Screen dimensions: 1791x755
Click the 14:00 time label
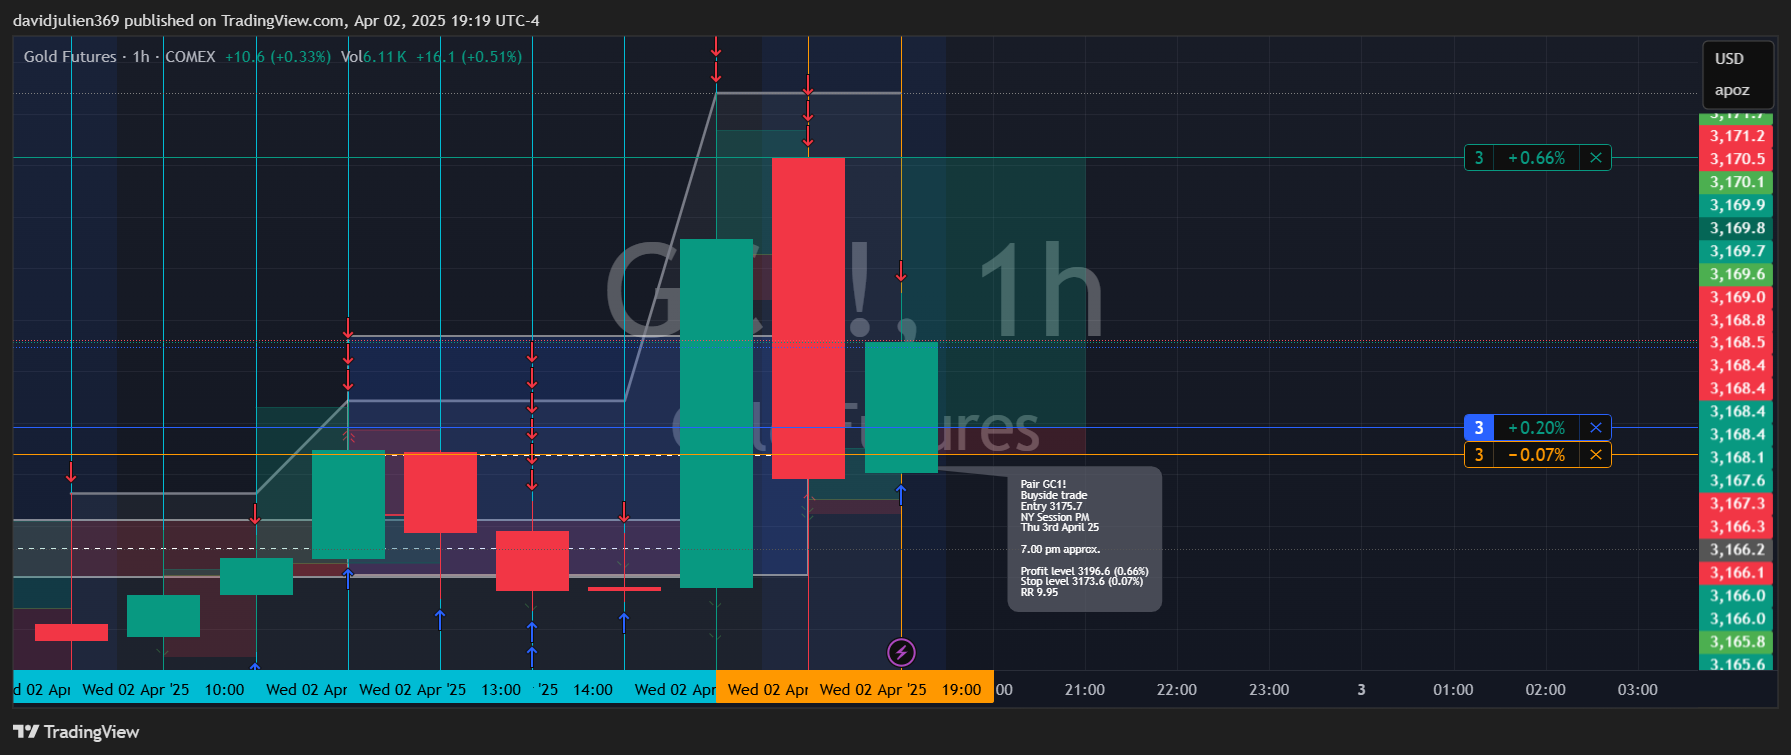click(593, 690)
